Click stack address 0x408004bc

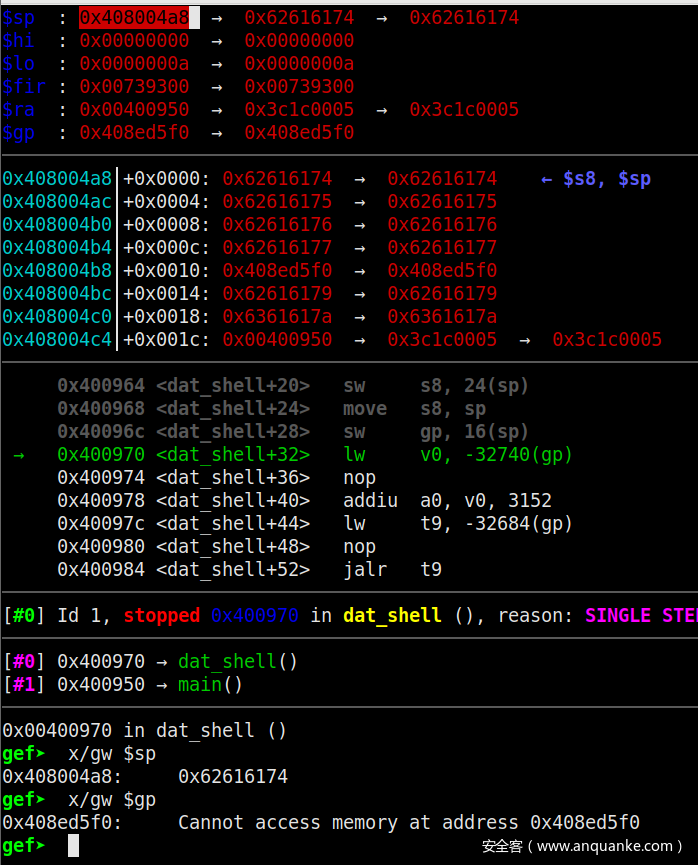click(57, 293)
